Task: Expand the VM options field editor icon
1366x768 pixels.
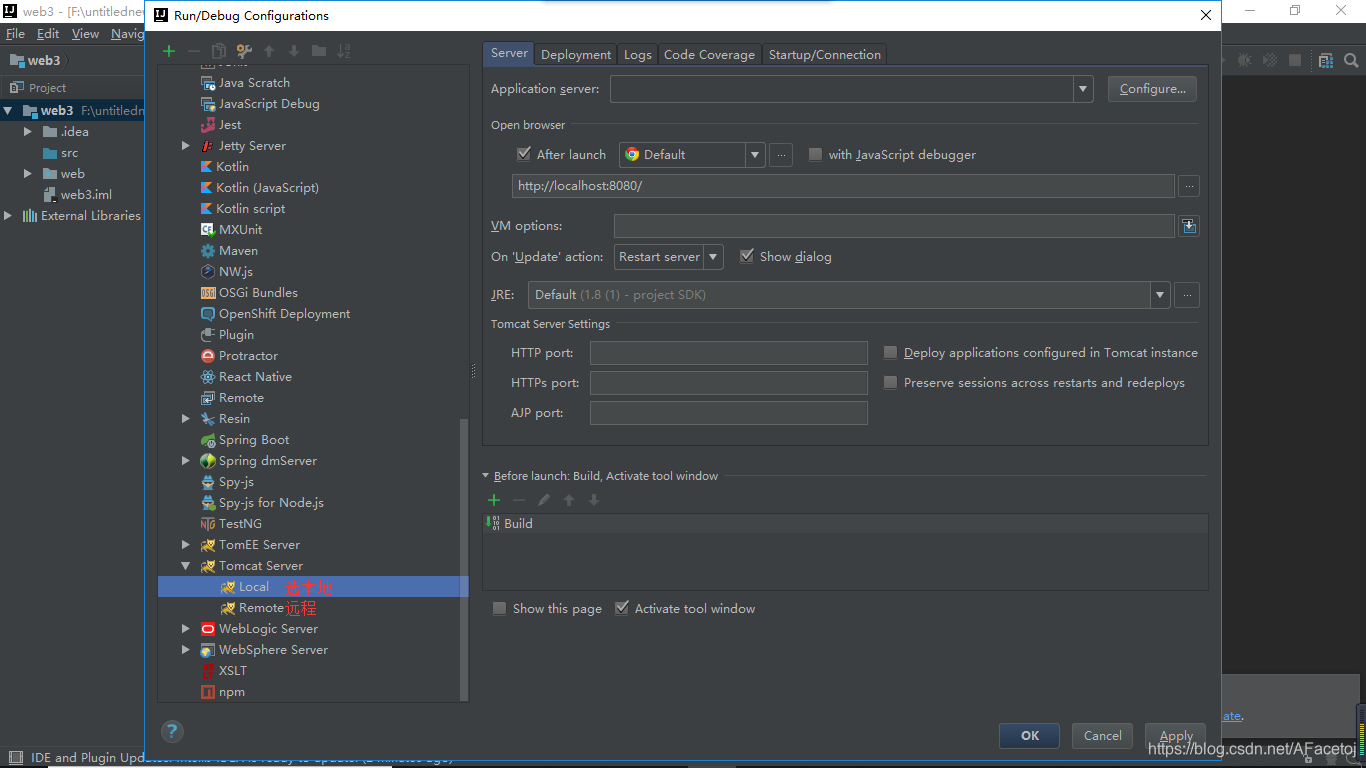Action: point(1188,226)
